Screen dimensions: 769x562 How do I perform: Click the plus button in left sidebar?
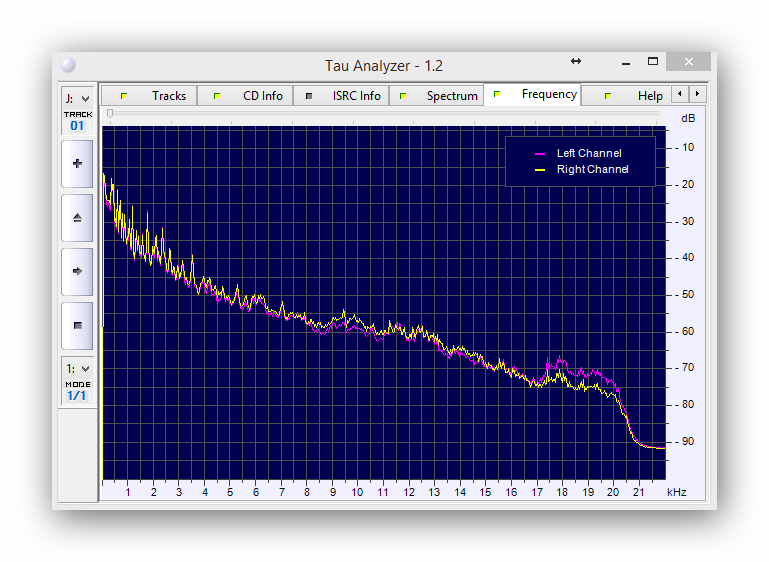click(x=77, y=164)
